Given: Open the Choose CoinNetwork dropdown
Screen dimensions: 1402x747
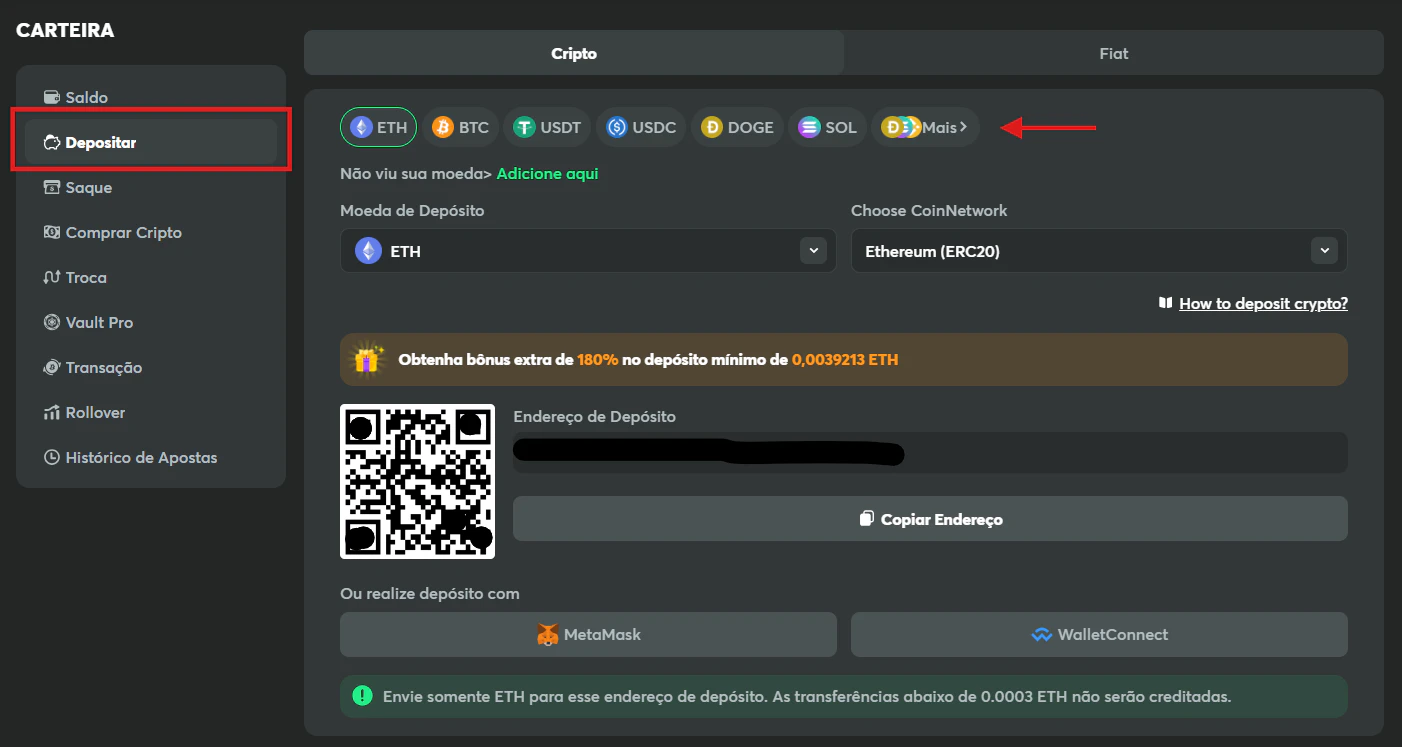Looking at the screenshot, I should [x=1099, y=250].
